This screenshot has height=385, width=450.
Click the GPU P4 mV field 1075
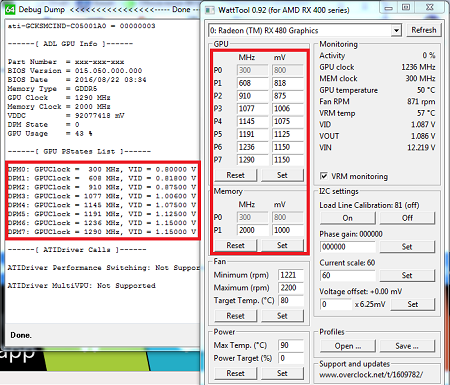[288, 121]
